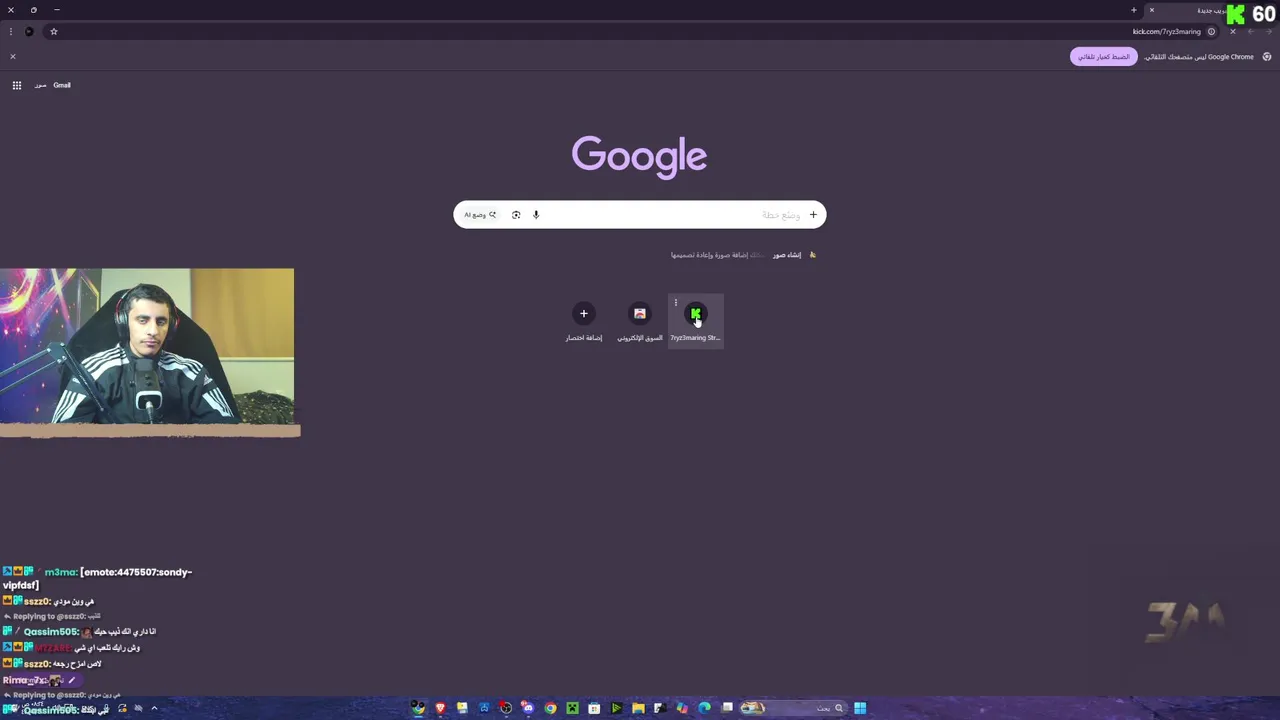Viewport: 1280px width, 720px height.
Task: Open the 7ryz3maring Kick shortcut tile
Action: pos(695,320)
